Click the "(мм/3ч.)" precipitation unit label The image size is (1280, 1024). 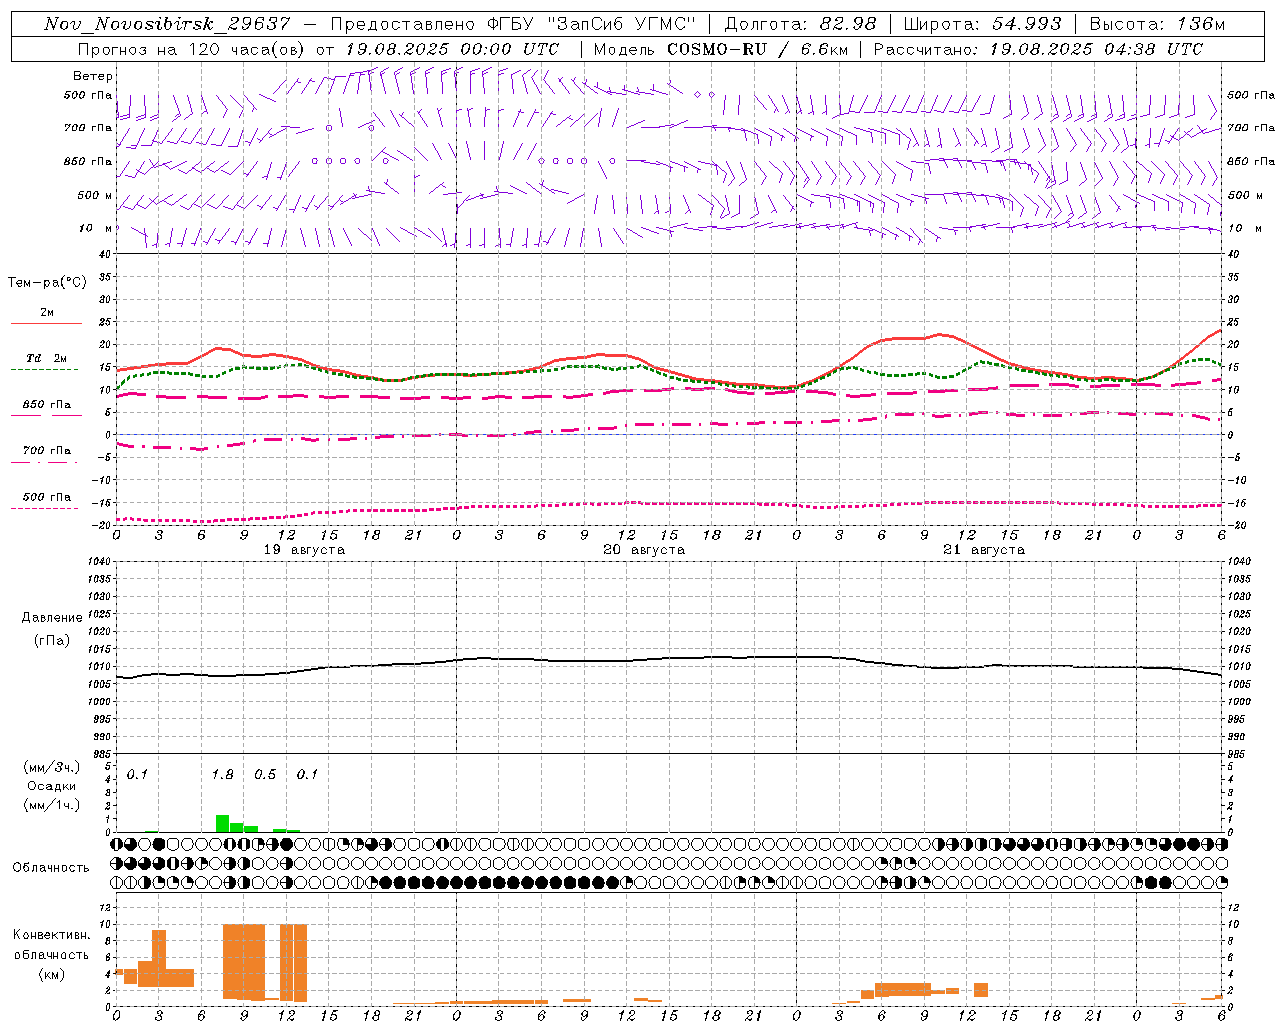tap(51, 767)
